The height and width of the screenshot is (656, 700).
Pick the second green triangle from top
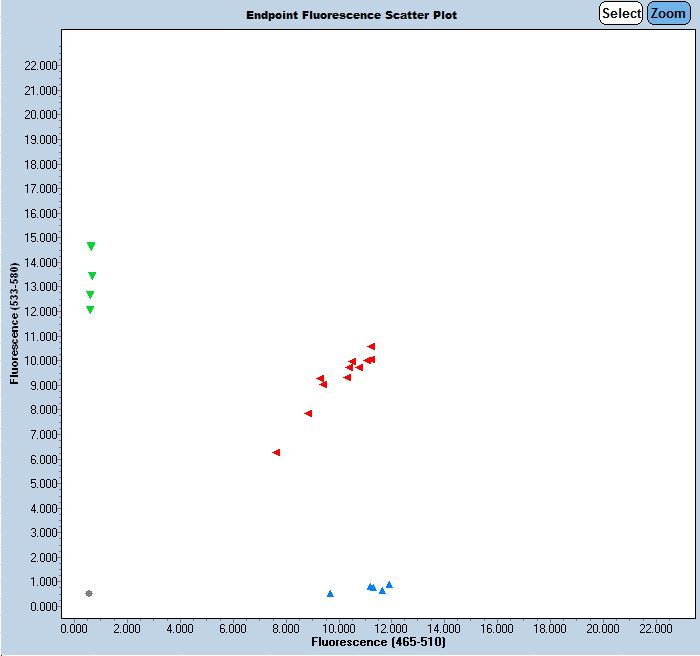(x=92, y=276)
